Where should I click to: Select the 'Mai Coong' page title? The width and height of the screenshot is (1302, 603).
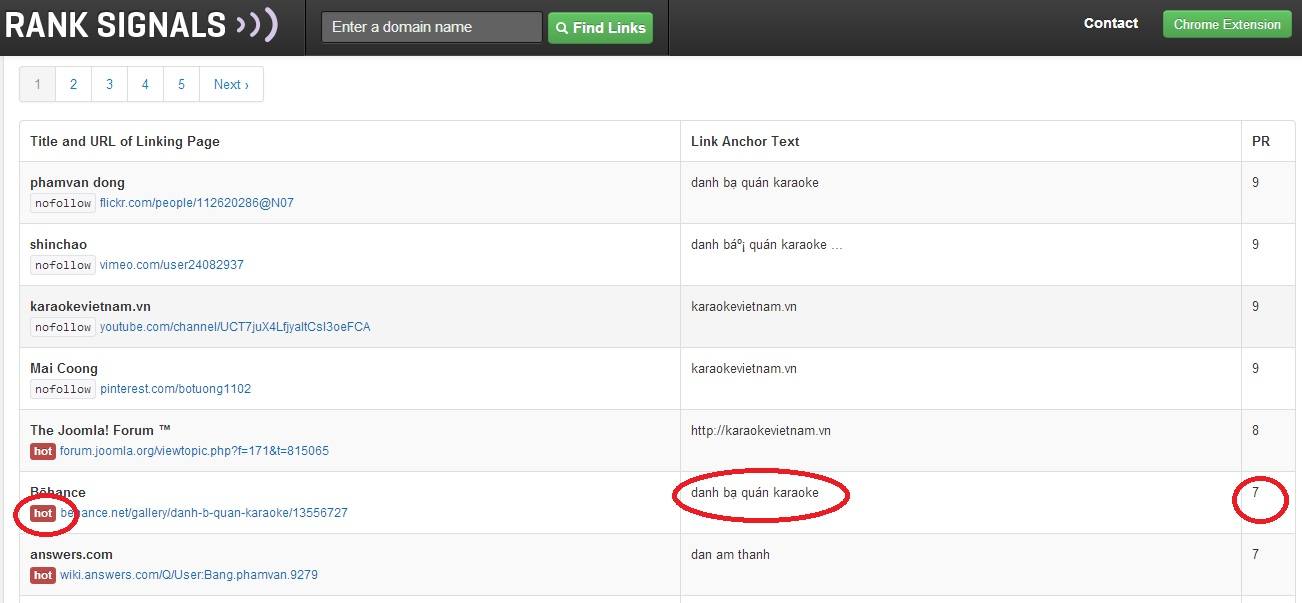pos(64,368)
